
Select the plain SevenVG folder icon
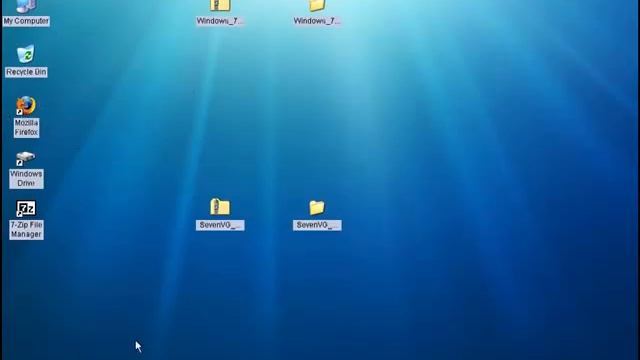(317, 214)
